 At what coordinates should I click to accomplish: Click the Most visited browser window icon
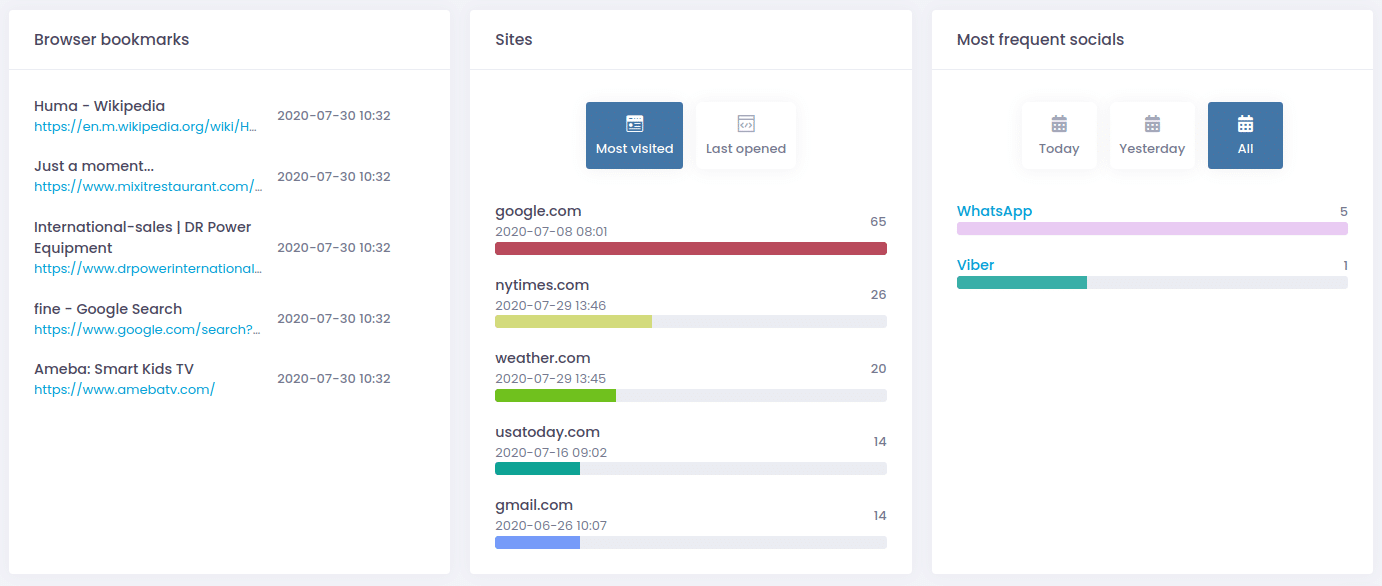point(634,124)
